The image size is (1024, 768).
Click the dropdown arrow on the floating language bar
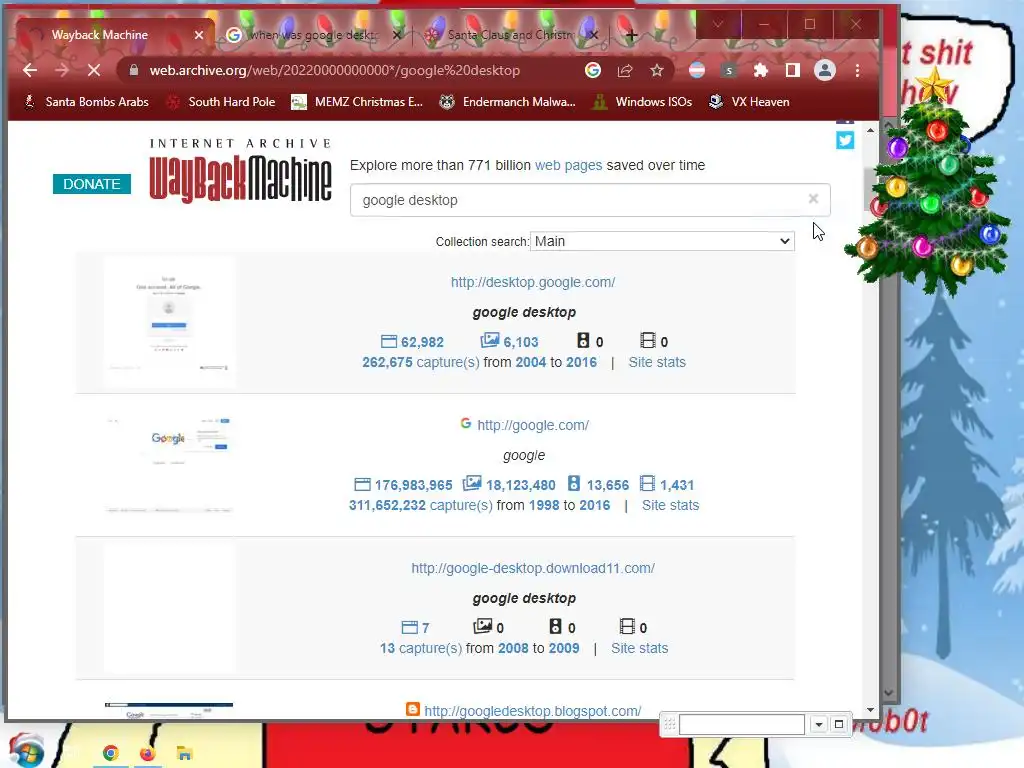coord(818,724)
